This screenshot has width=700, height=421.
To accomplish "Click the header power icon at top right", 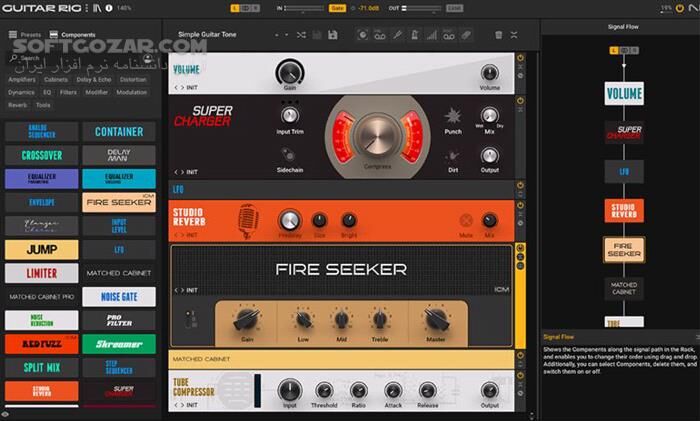I will [679, 8].
